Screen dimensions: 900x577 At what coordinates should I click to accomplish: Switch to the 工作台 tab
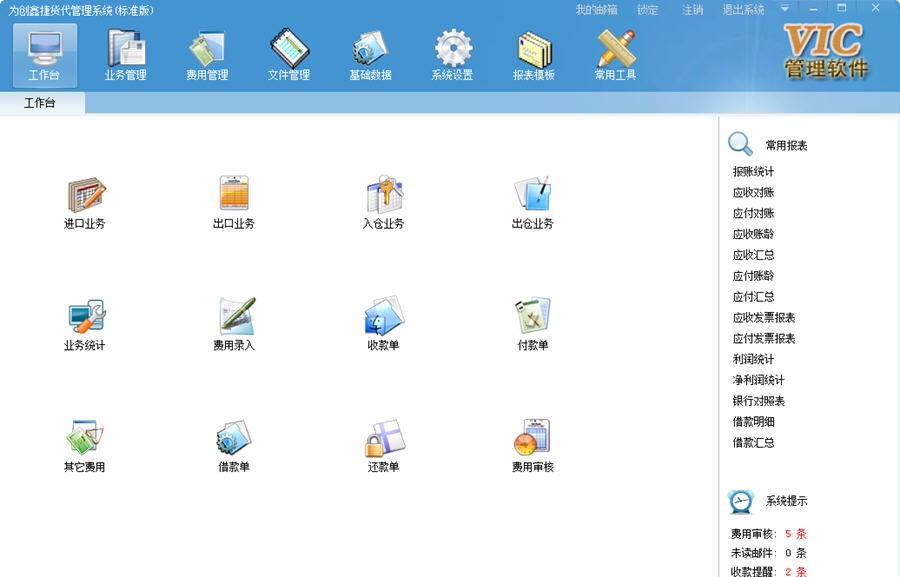pyautogui.click(x=40, y=102)
